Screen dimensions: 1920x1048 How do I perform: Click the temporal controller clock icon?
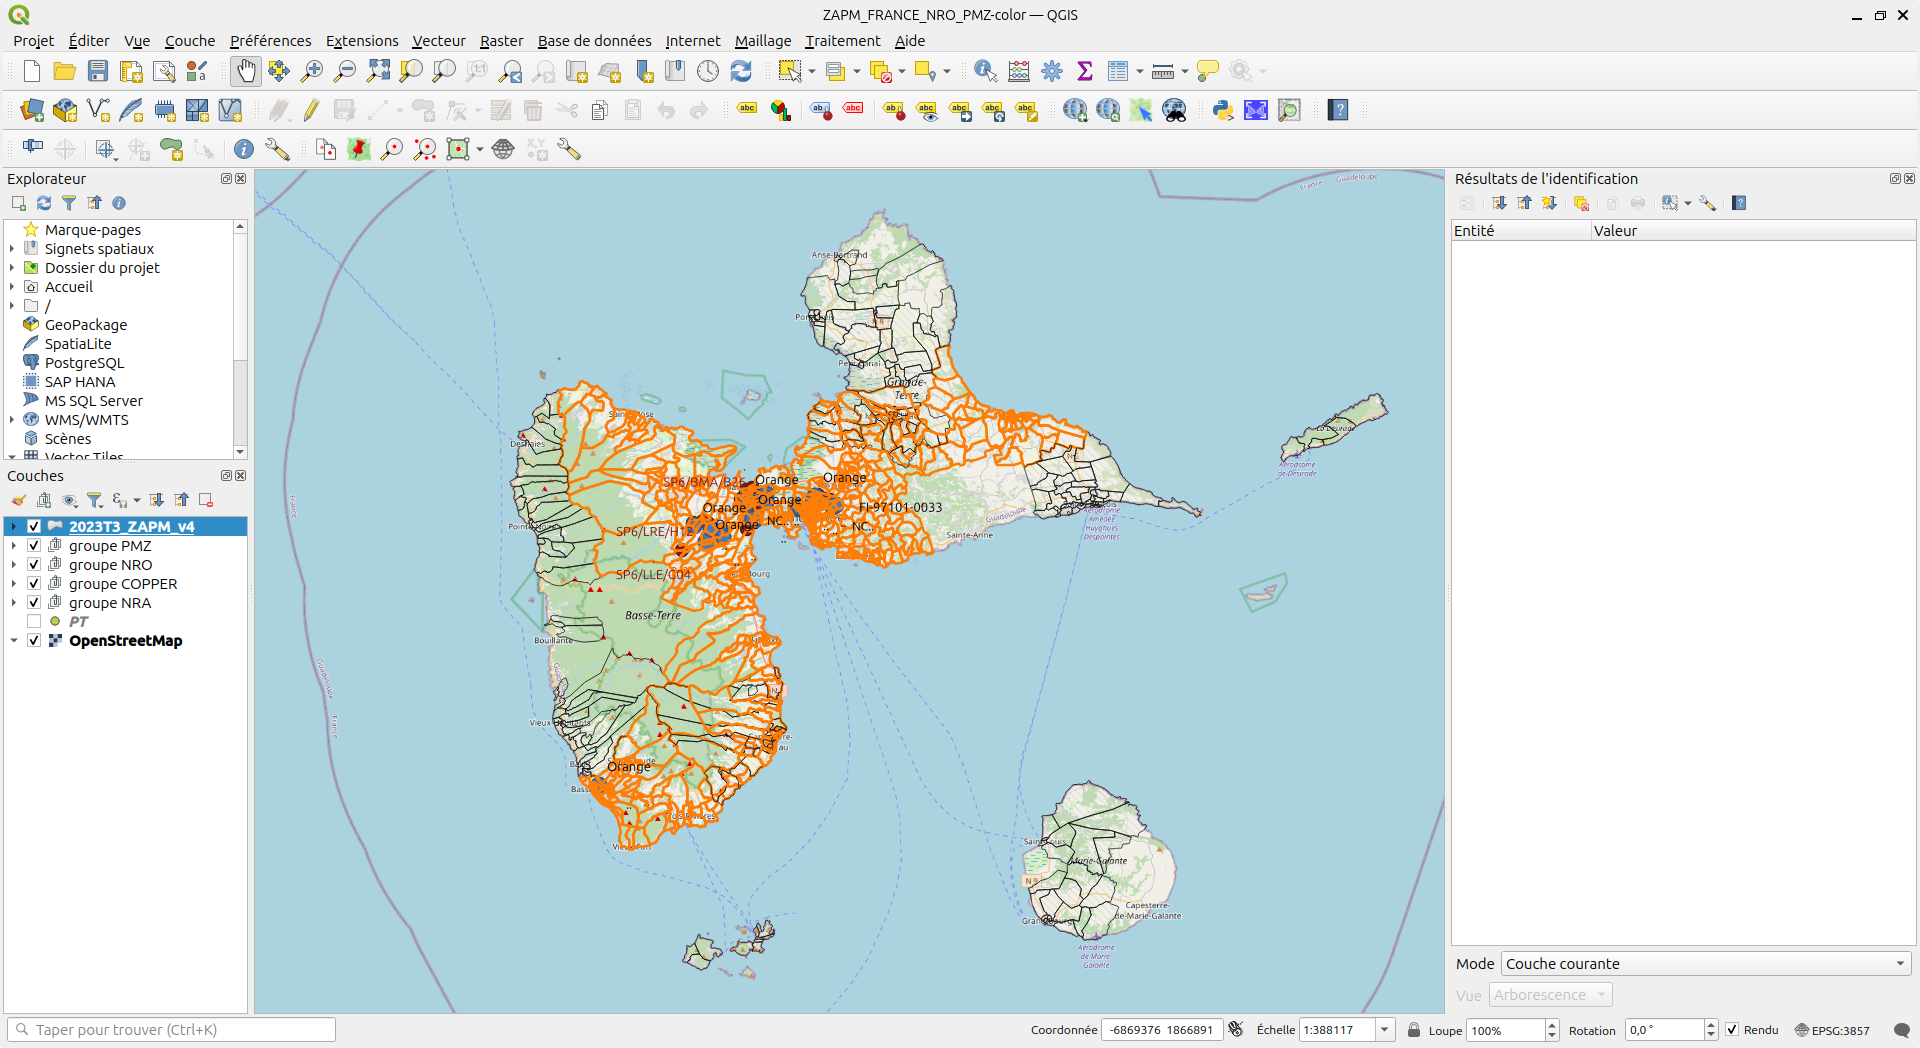708,71
